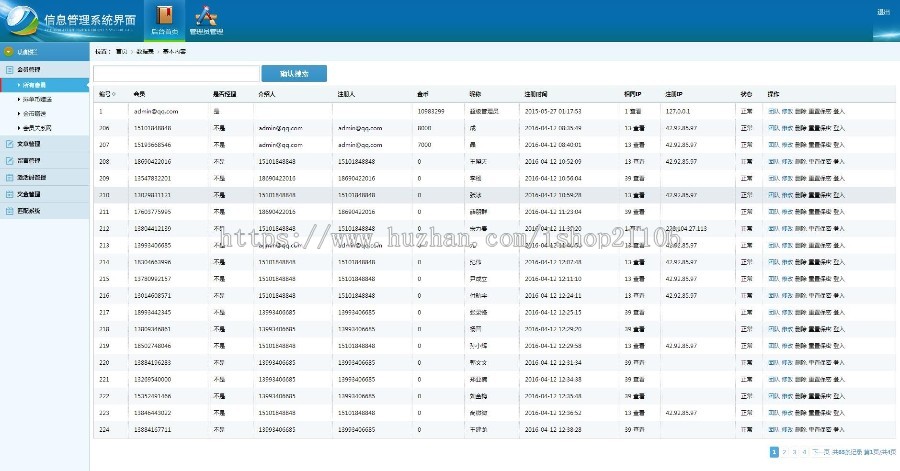Click the 奖金管理 calendar icon in sidebar

tap(9, 194)
